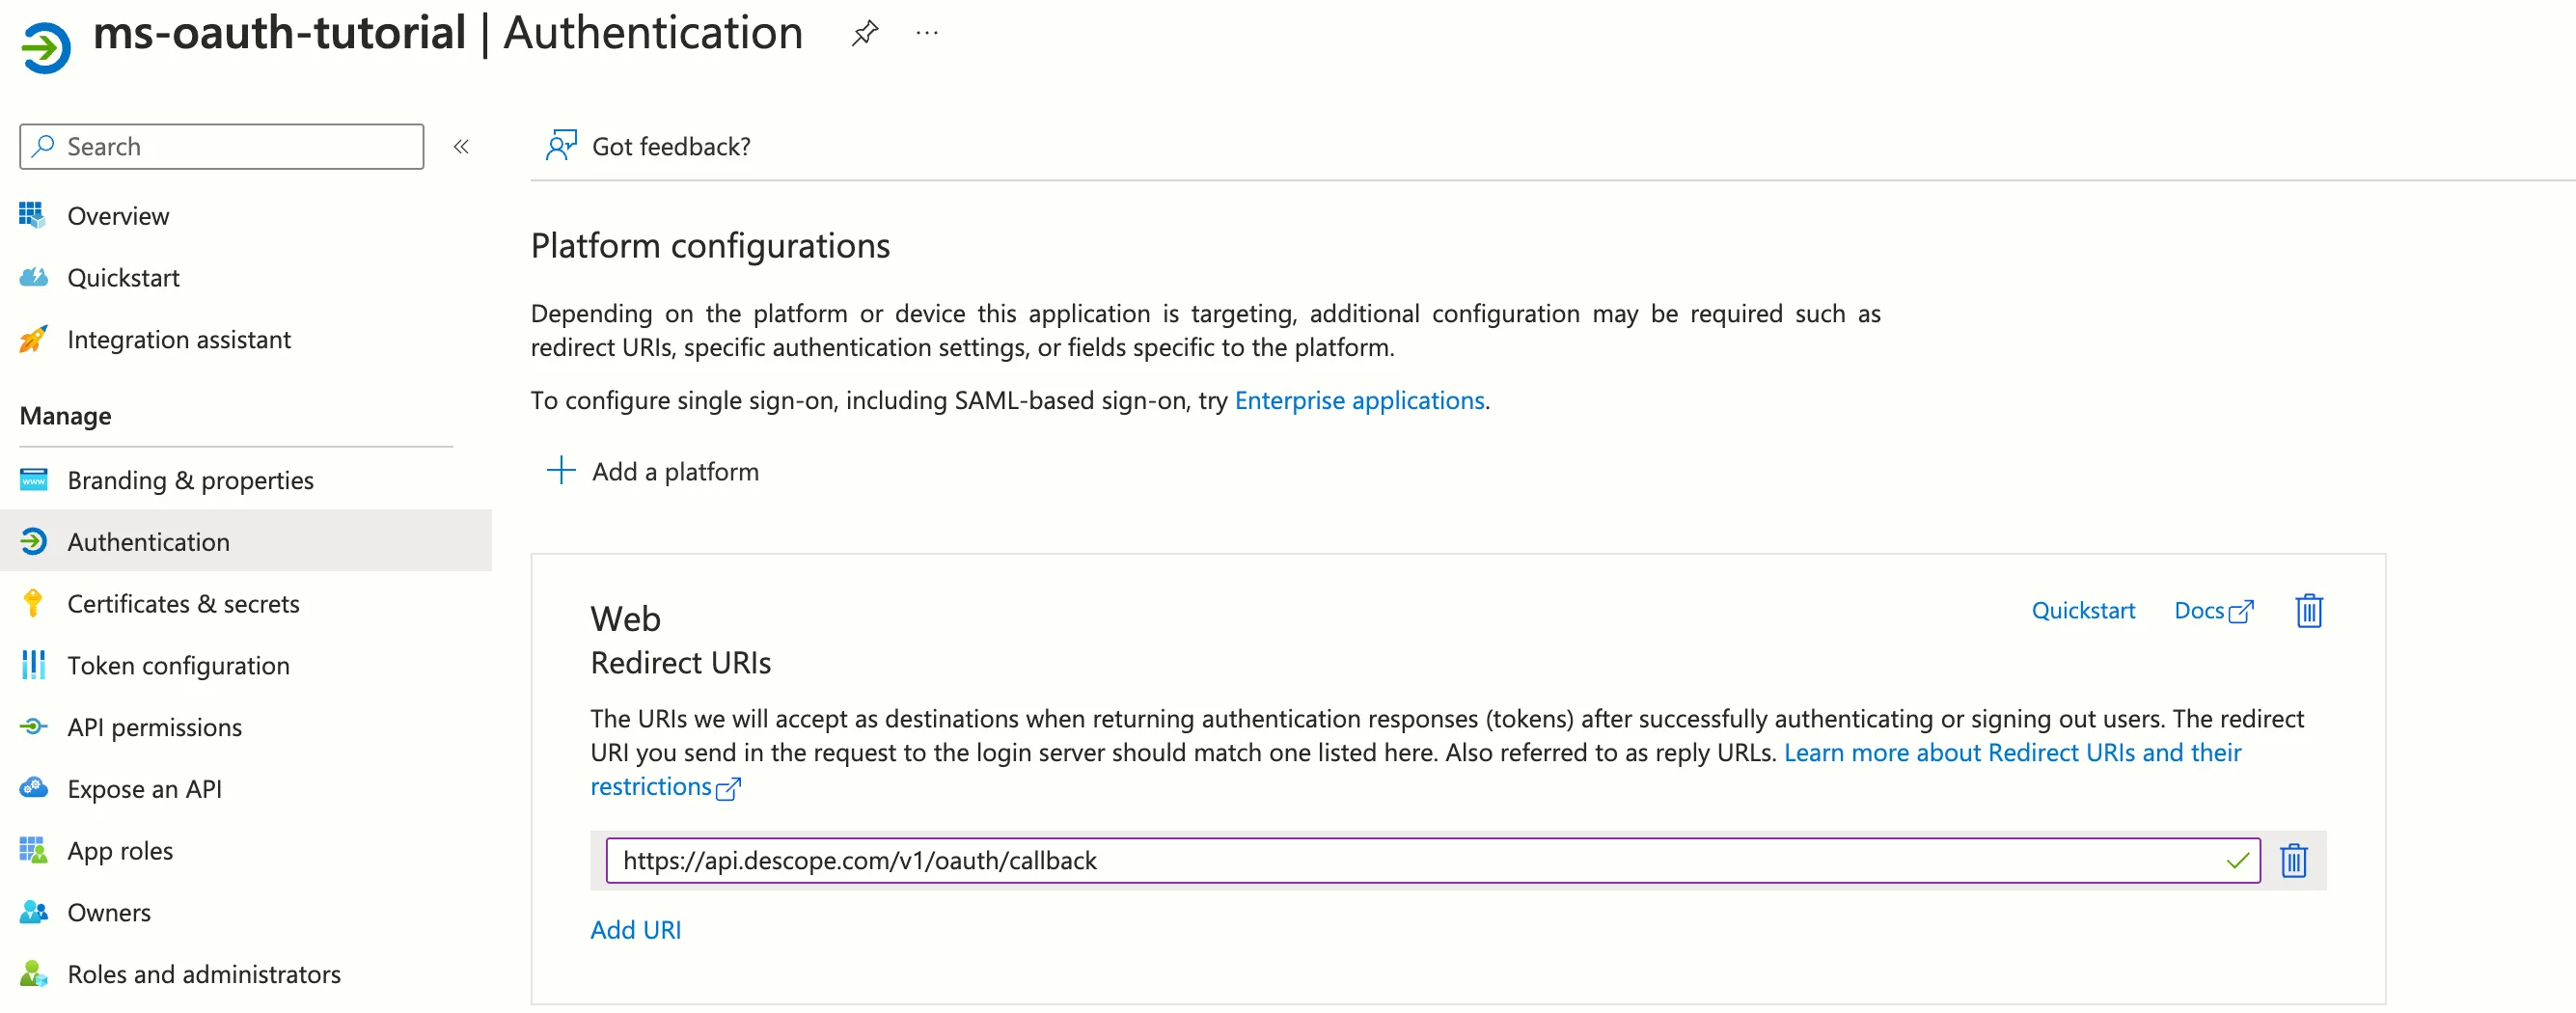Open Token configuration
Viewport: 2576px width, 1013px height.
(178, 665)
